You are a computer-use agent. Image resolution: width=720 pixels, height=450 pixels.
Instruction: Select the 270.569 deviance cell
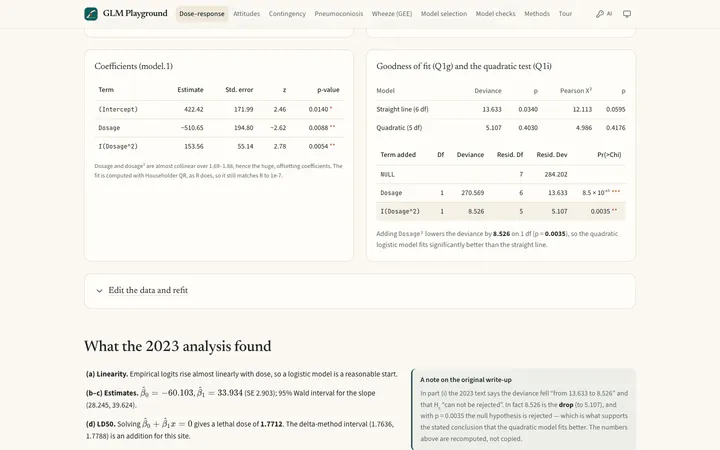click(x=472, y=193)
